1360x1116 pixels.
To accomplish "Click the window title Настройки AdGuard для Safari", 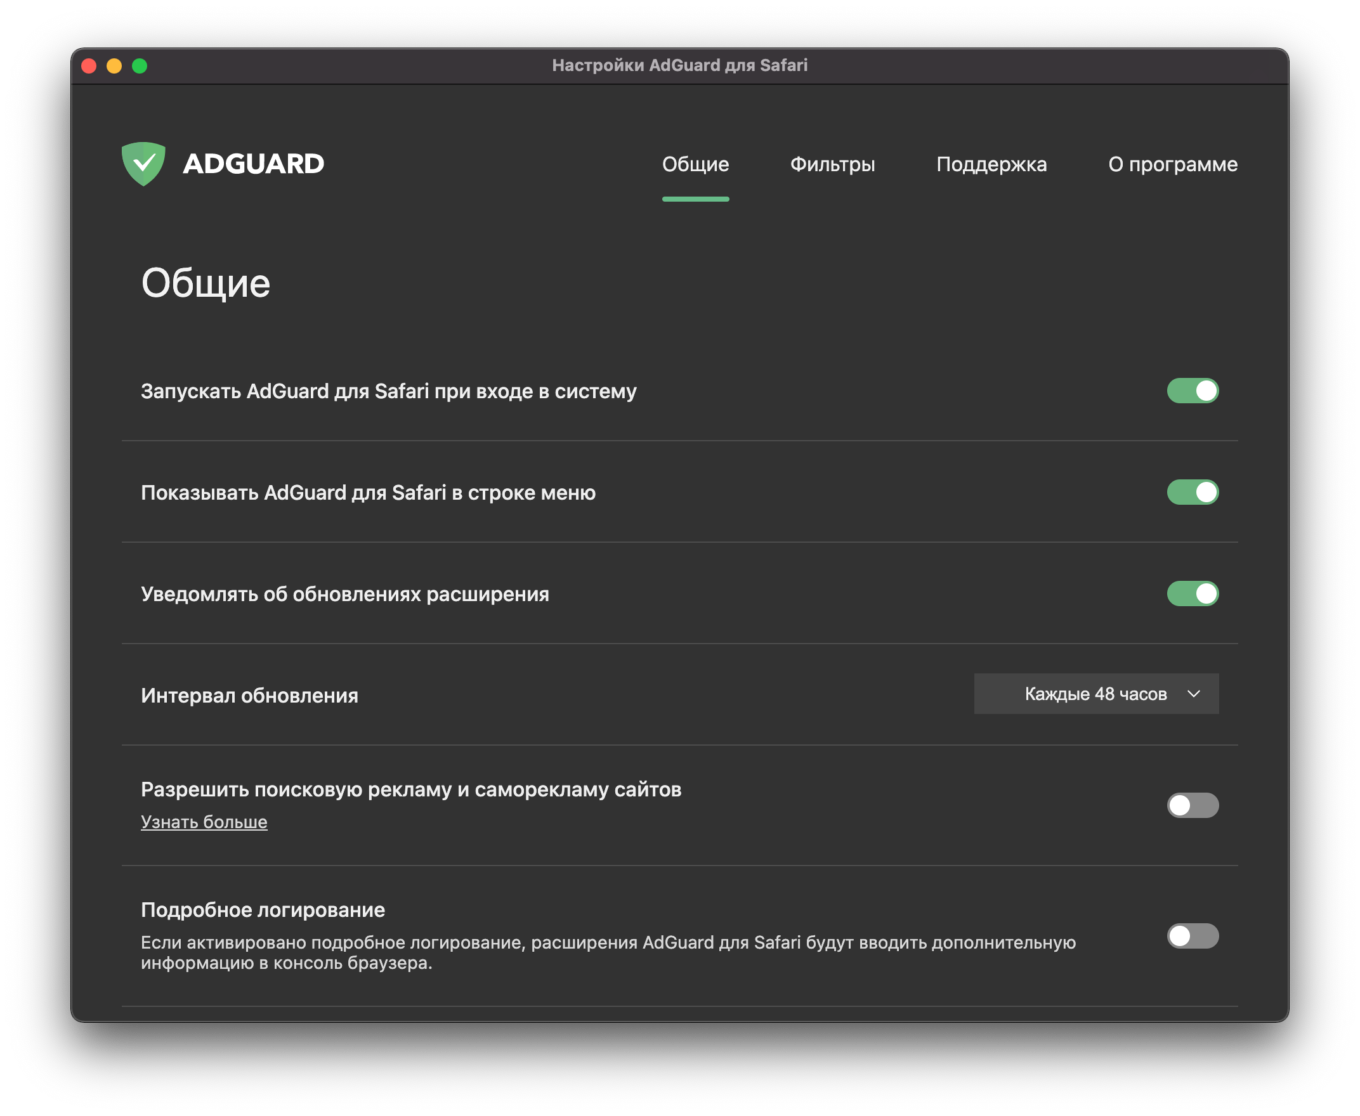I will tap(680, 65).
